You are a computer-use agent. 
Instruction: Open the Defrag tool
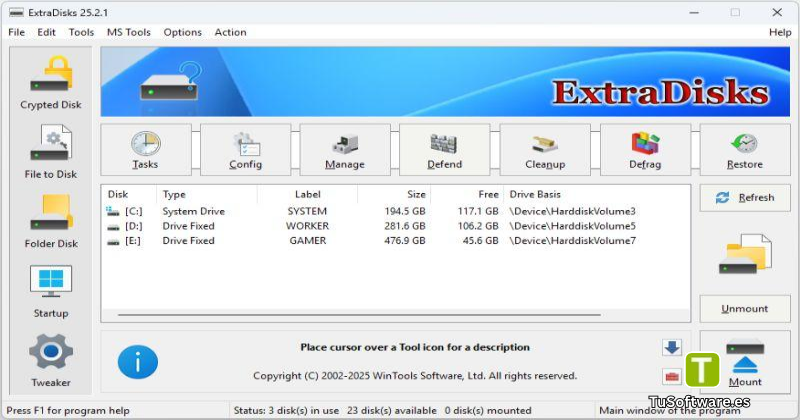tap(645, 150)
